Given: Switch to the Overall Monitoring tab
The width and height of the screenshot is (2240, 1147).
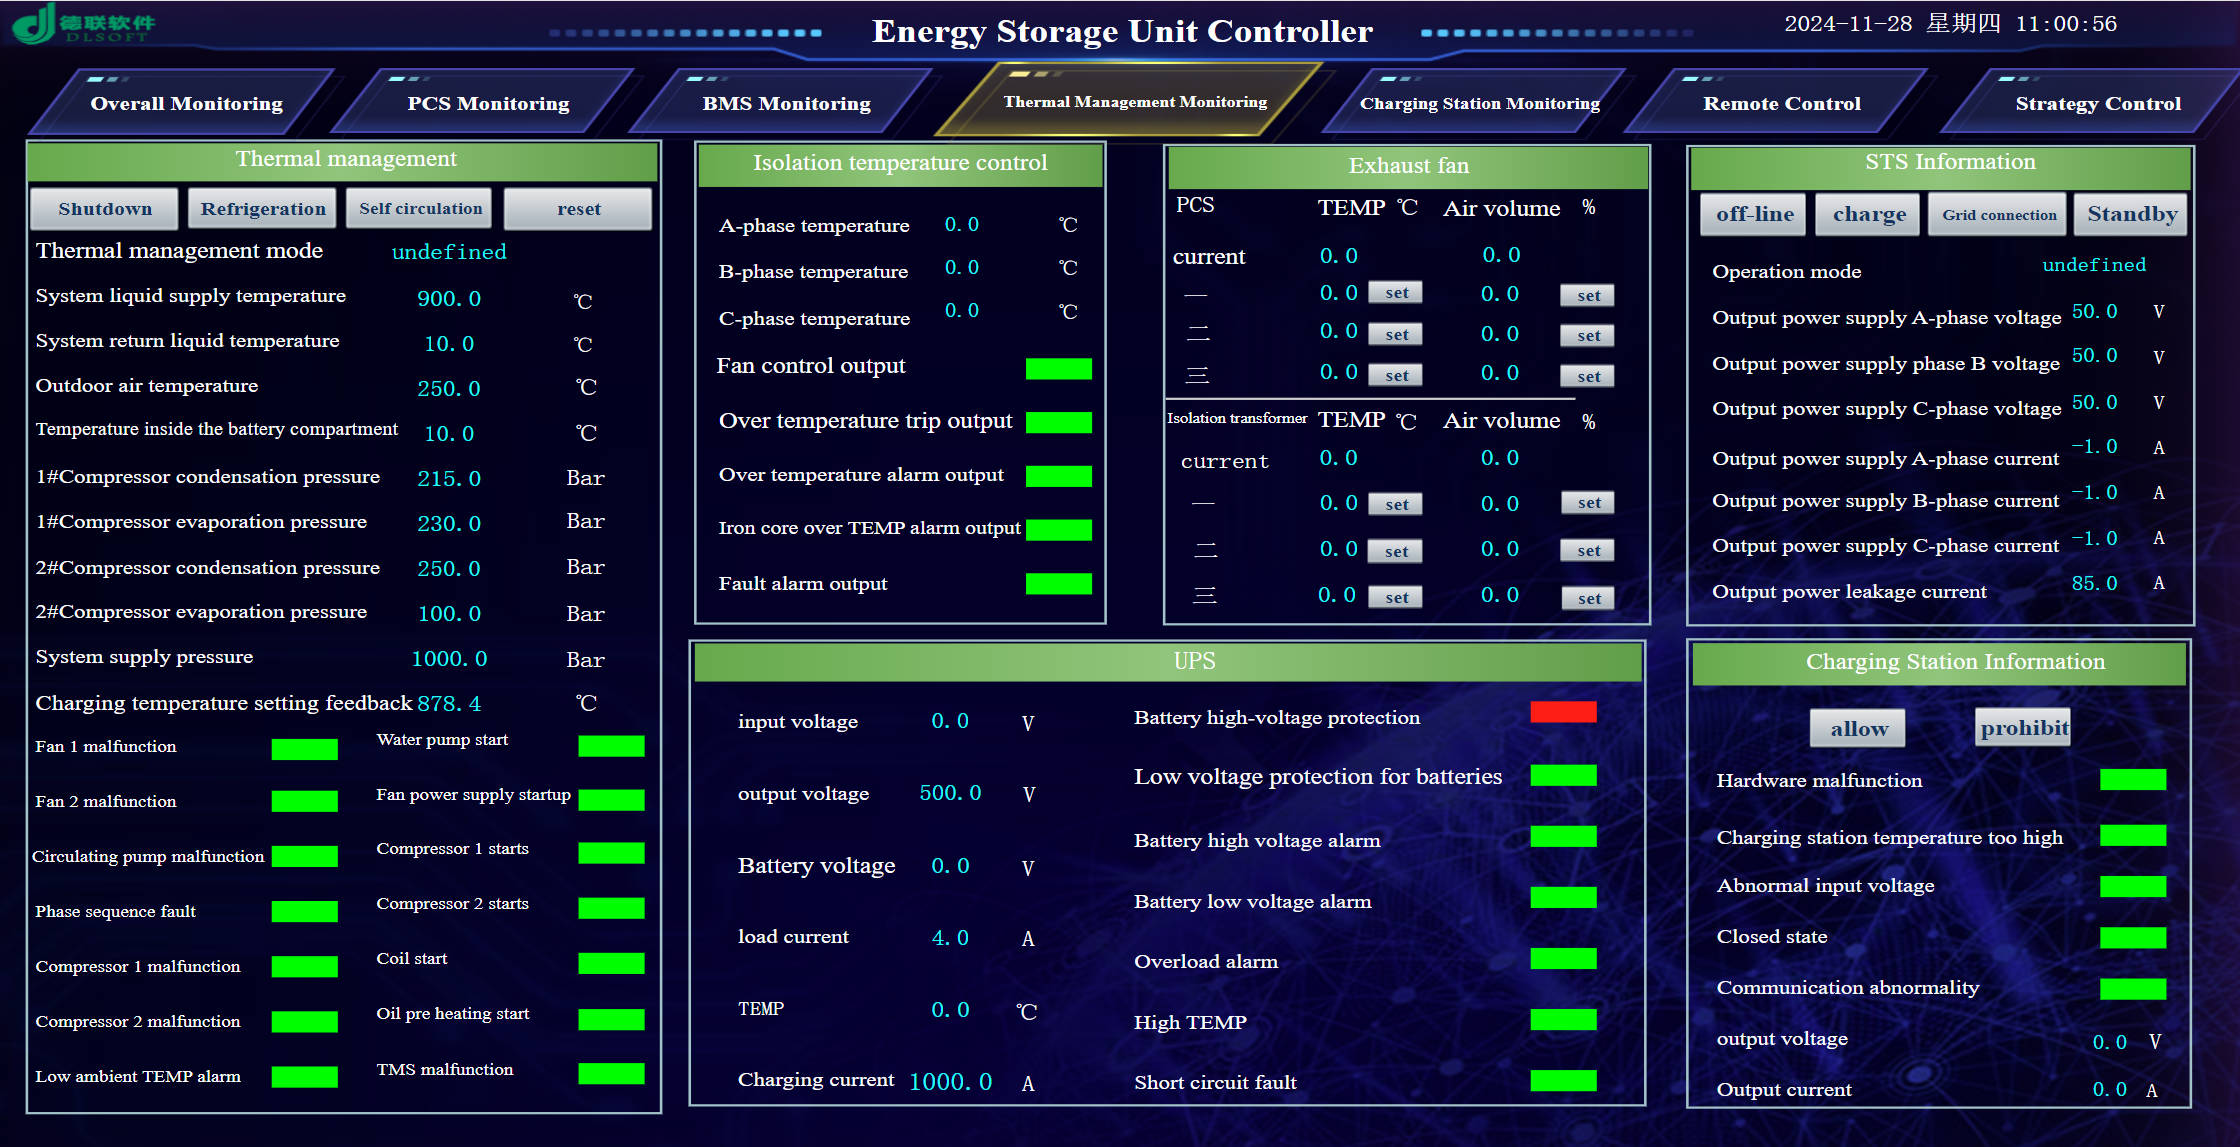Looking at the screenshot, I should click(186, 102).
